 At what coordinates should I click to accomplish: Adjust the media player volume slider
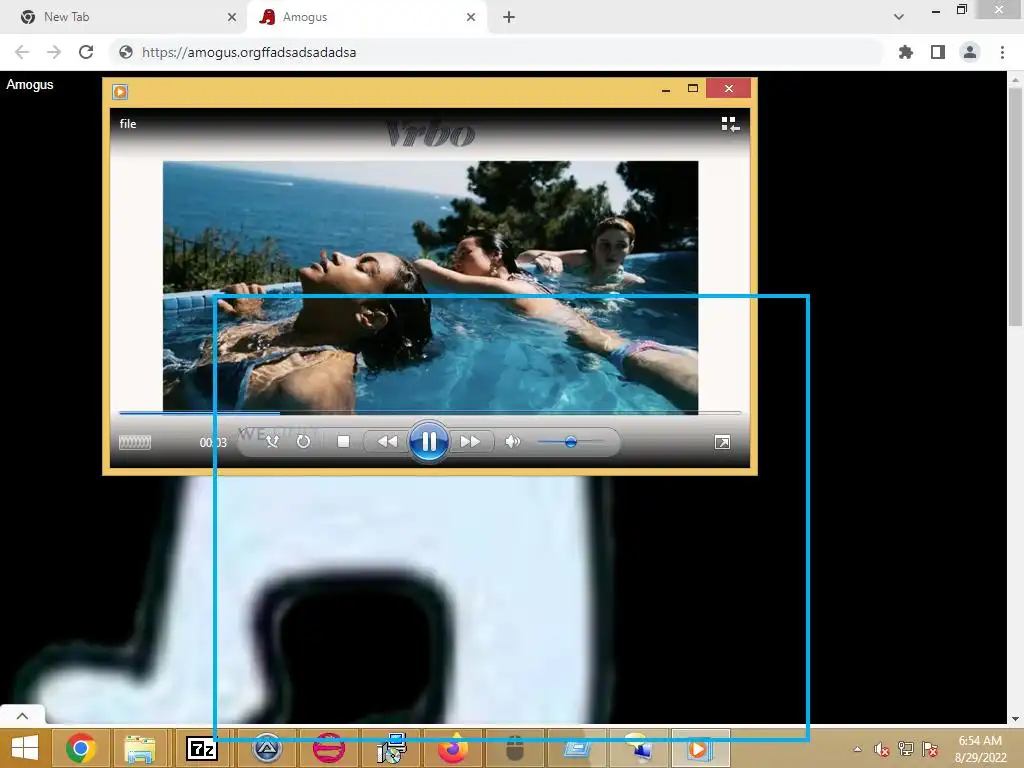coord(570,442)
